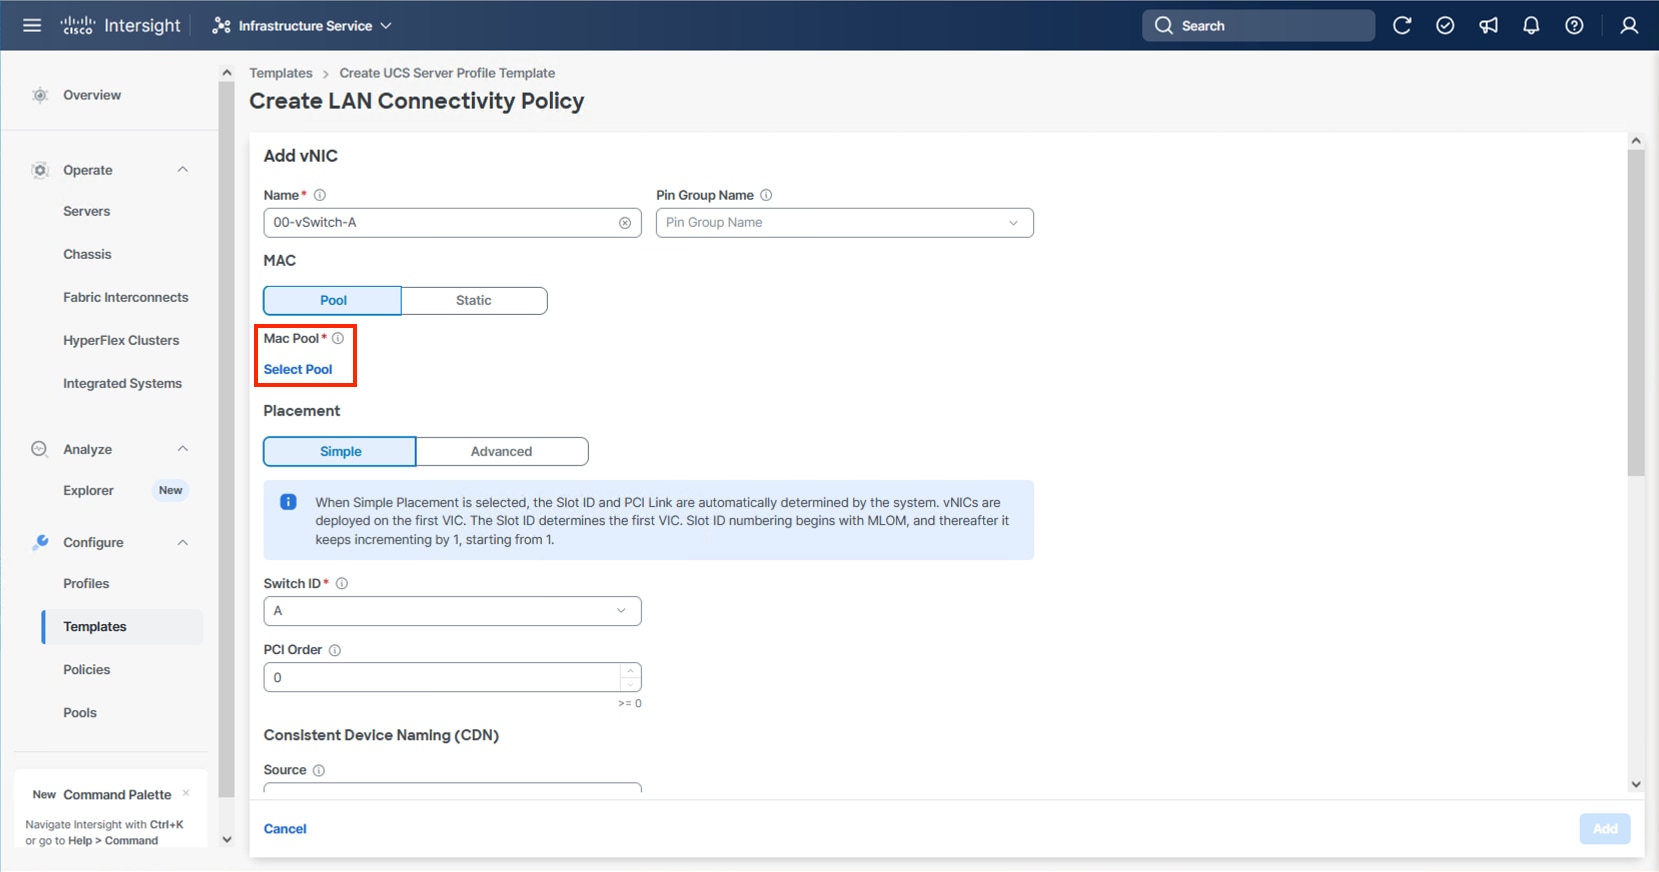Open Servers in sidebar
This screenshot has height=872, width=1659.
[x=87, y=211]
